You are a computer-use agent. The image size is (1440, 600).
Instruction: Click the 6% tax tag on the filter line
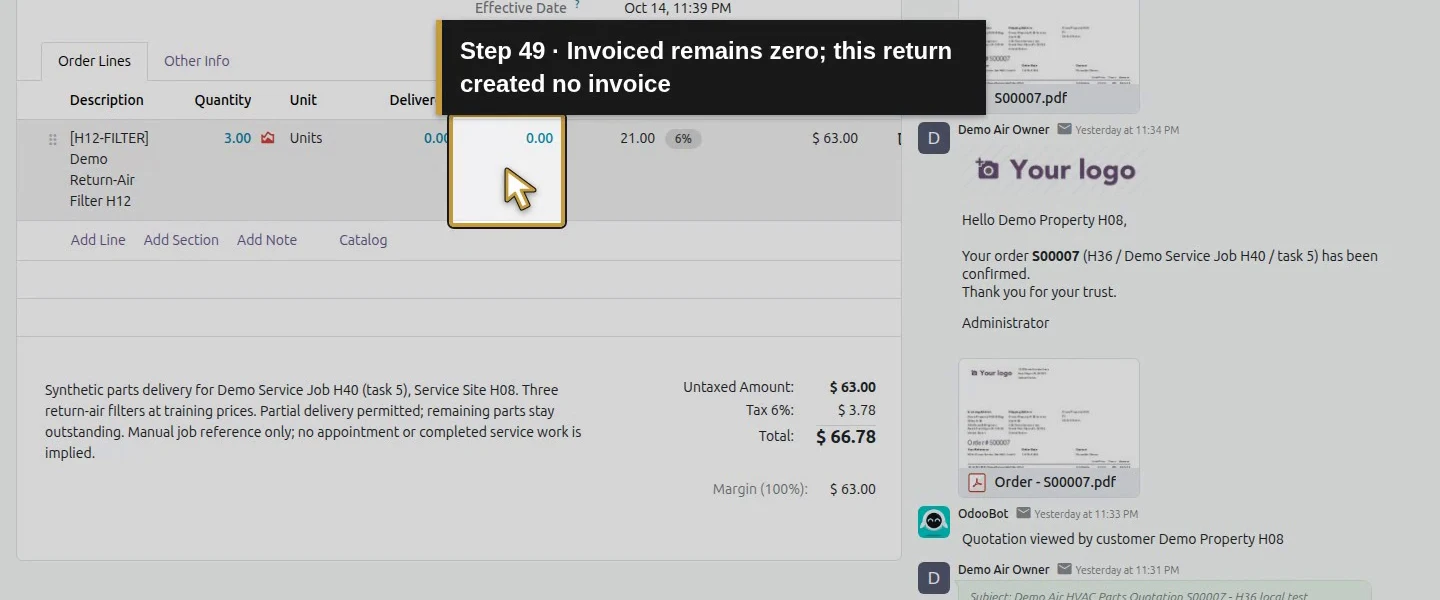point(683,139)
